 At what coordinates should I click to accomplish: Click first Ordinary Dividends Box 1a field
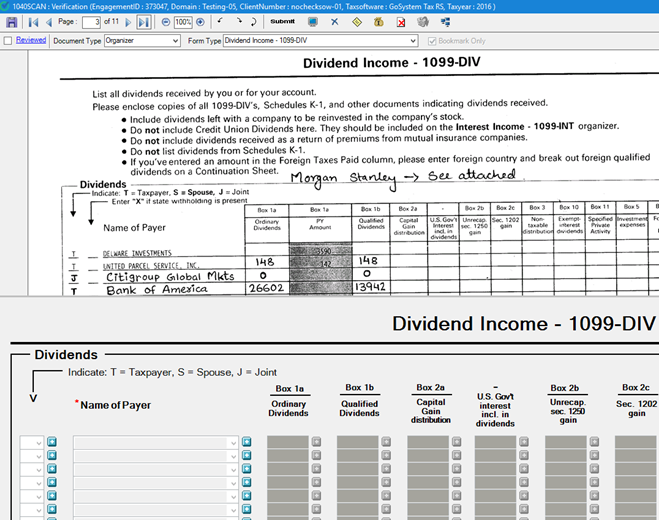287,441
